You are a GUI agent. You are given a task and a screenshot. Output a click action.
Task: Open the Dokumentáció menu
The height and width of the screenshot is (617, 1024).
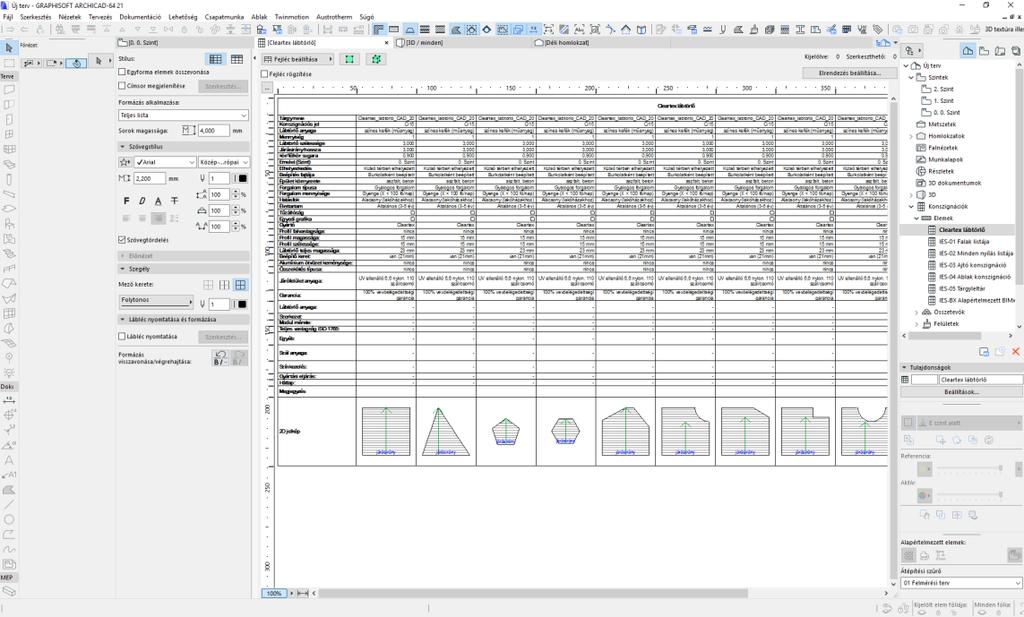tap(140, 17)
